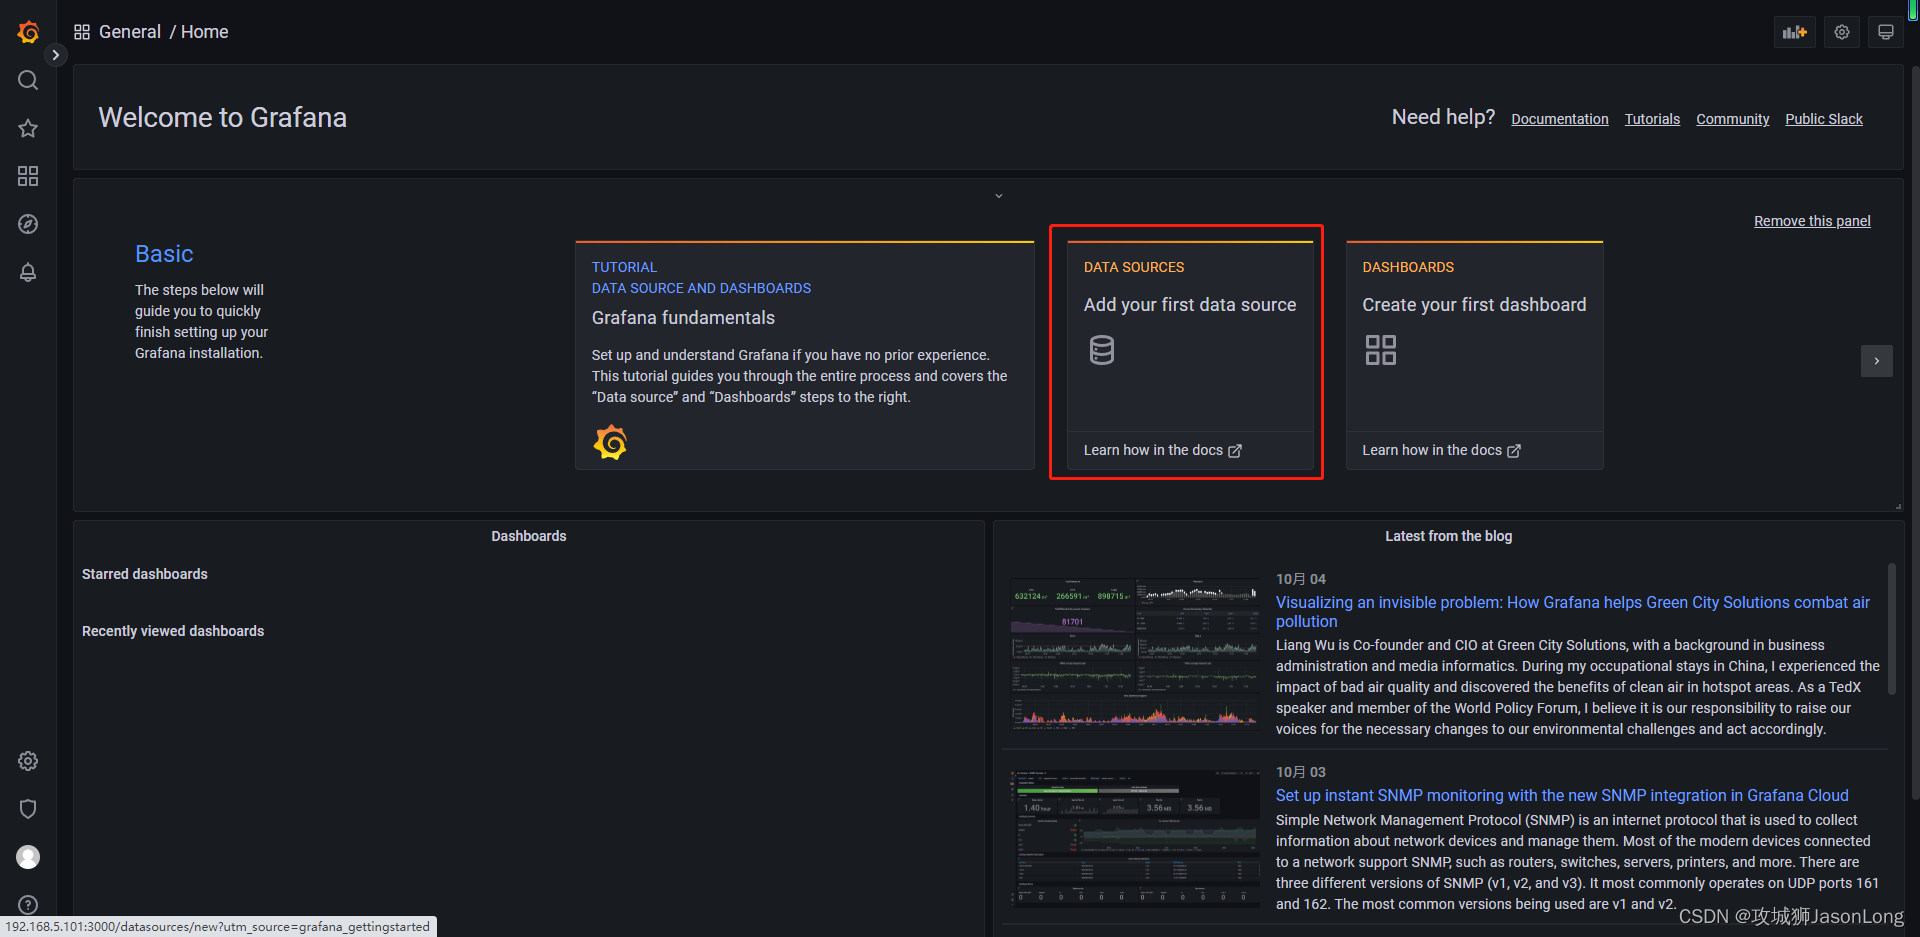The height and width of the screenshot is (937, 1920).
Task: Click the Add panel chart icon
Action: [1795, 32]
